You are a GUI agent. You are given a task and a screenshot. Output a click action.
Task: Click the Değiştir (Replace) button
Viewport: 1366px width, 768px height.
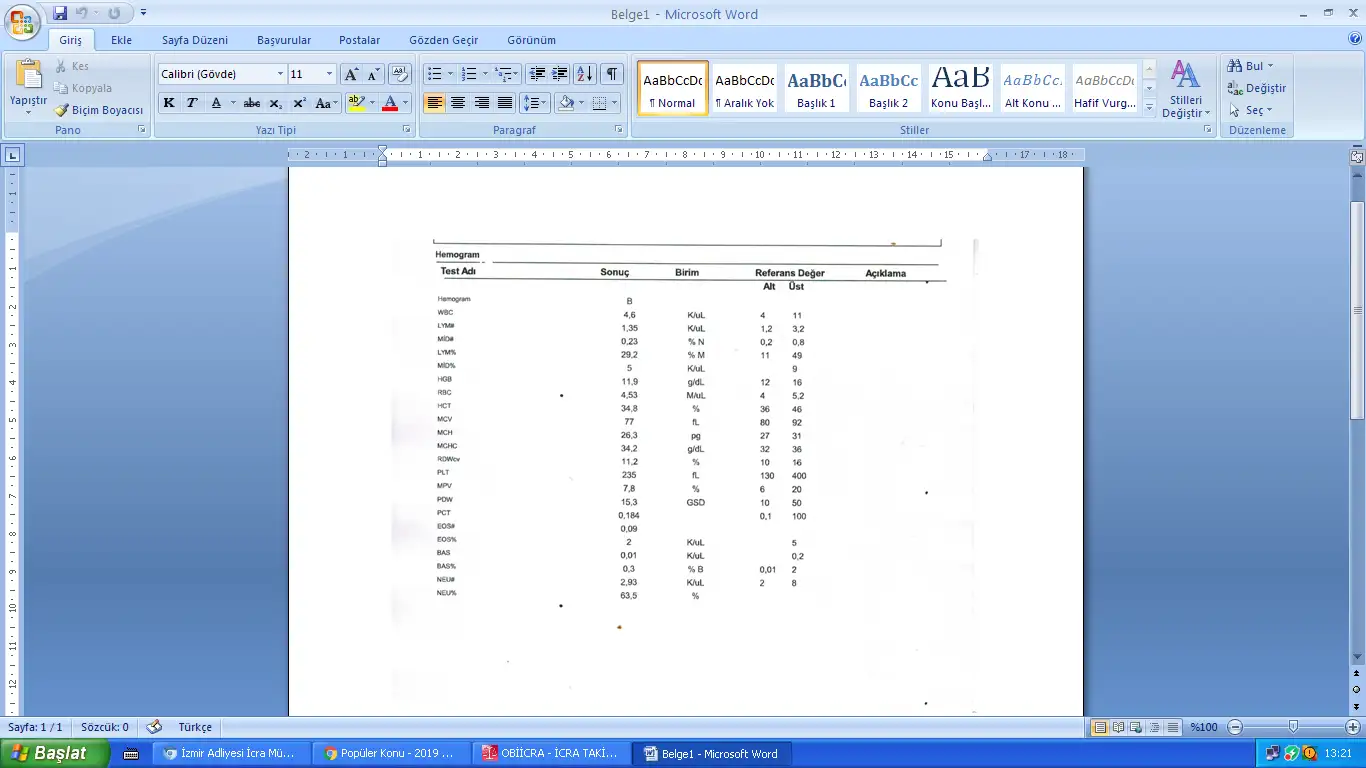click(x=1257, y=88)
